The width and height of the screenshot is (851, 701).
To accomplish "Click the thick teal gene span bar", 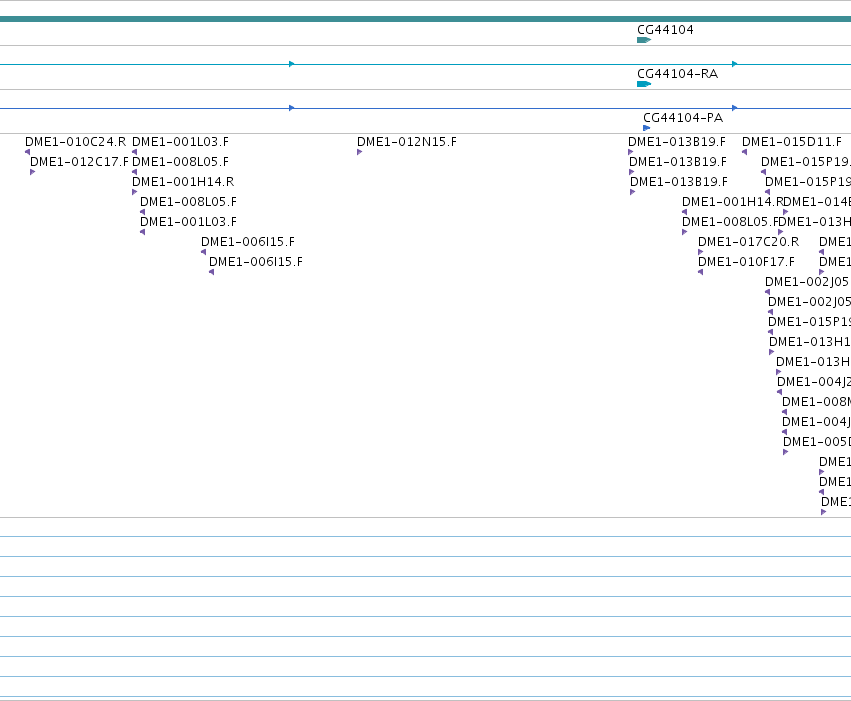I will click(x=426, y=19).
